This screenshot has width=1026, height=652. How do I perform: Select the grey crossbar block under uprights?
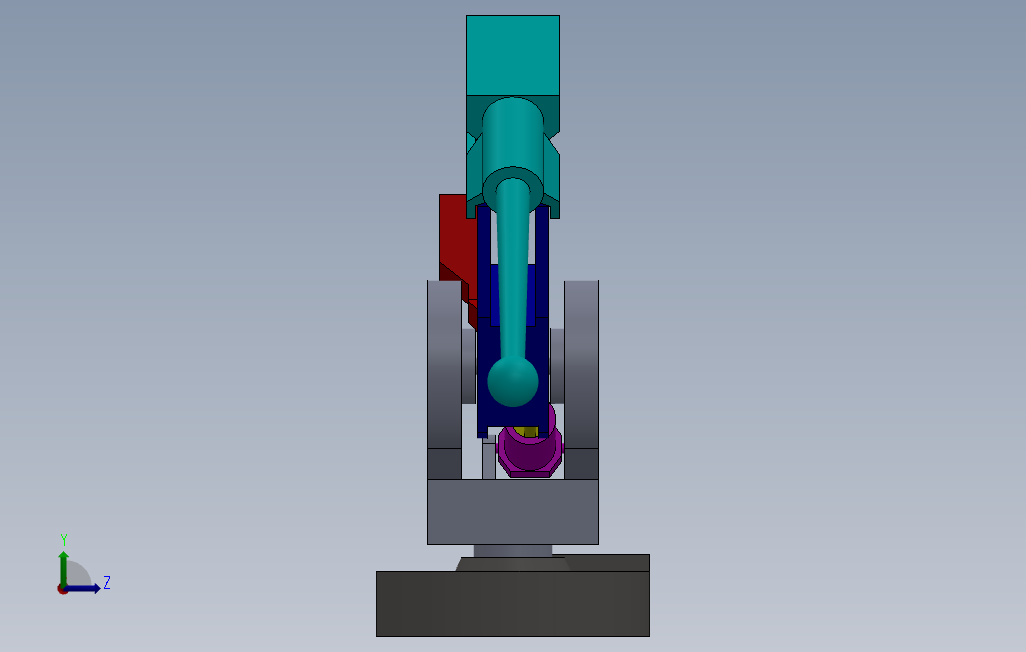[x=513, y=512]
